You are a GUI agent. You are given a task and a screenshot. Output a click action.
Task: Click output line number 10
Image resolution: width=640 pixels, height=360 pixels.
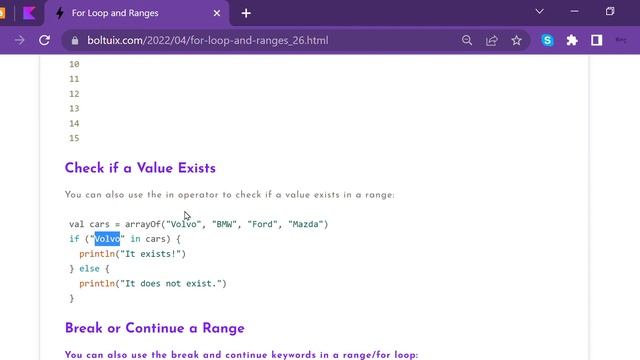74,64
